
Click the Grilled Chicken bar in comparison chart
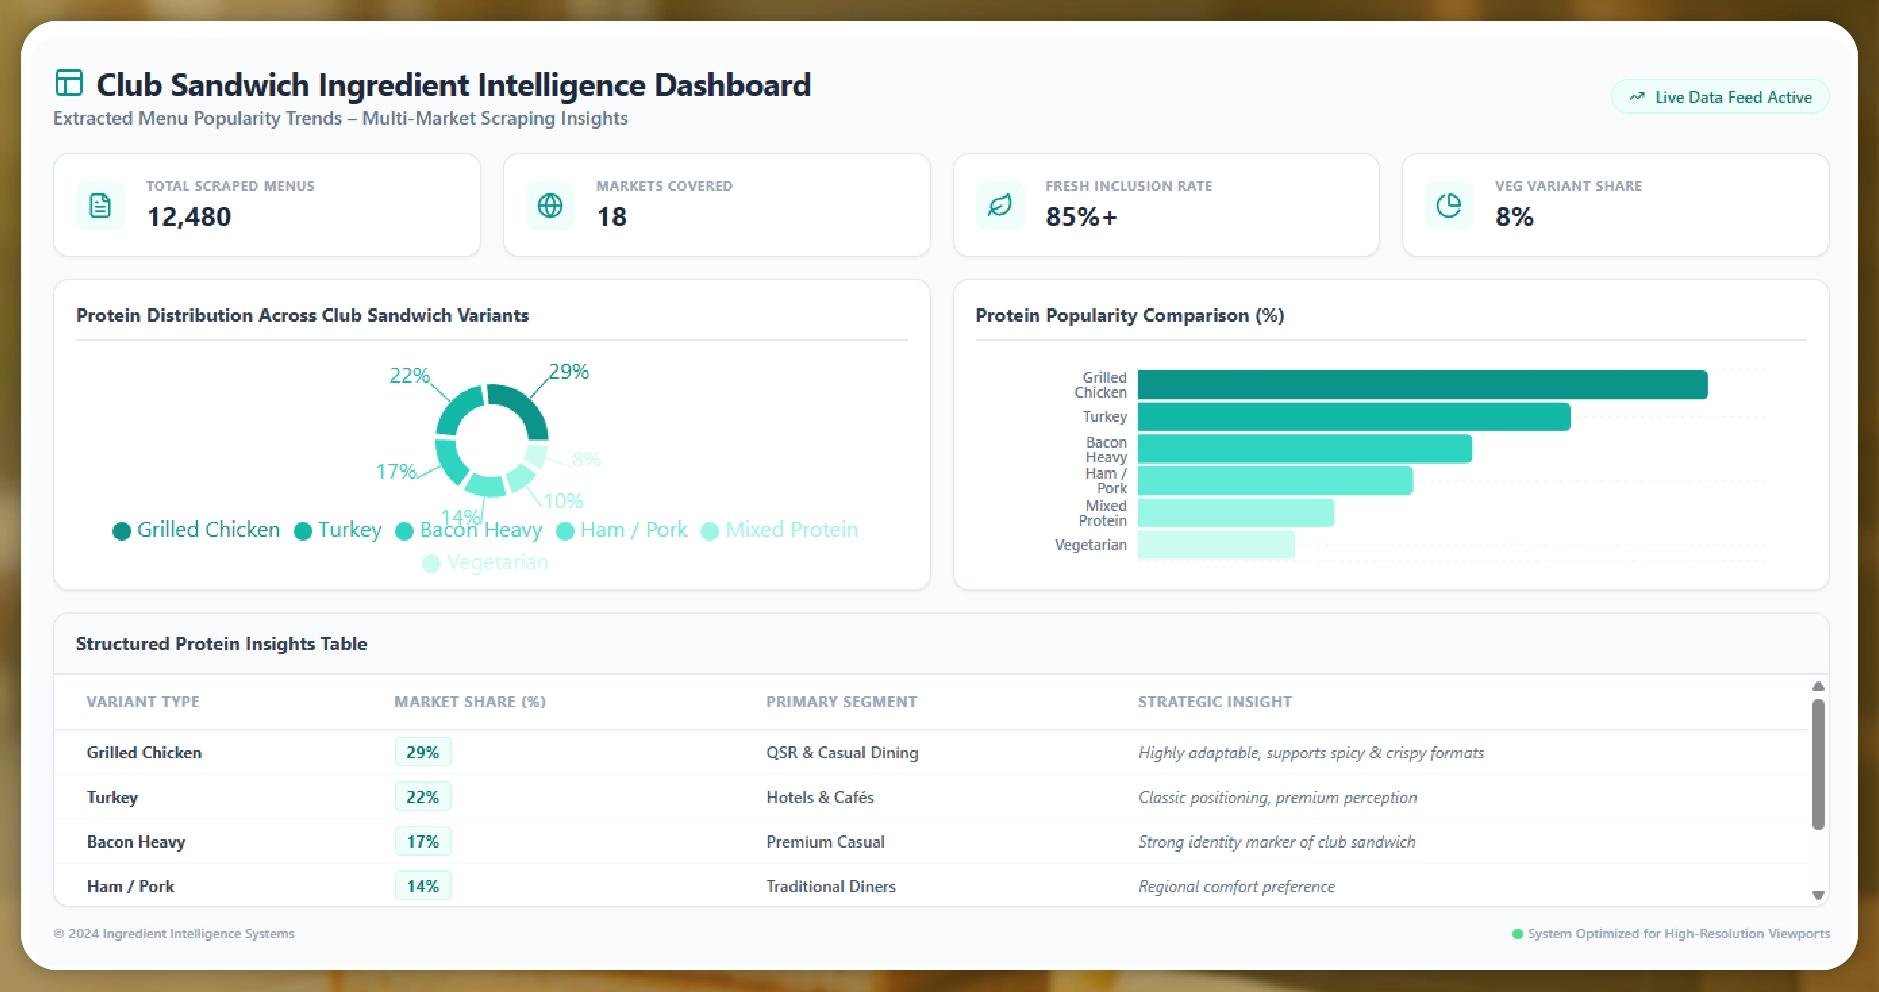point(1421,385)
